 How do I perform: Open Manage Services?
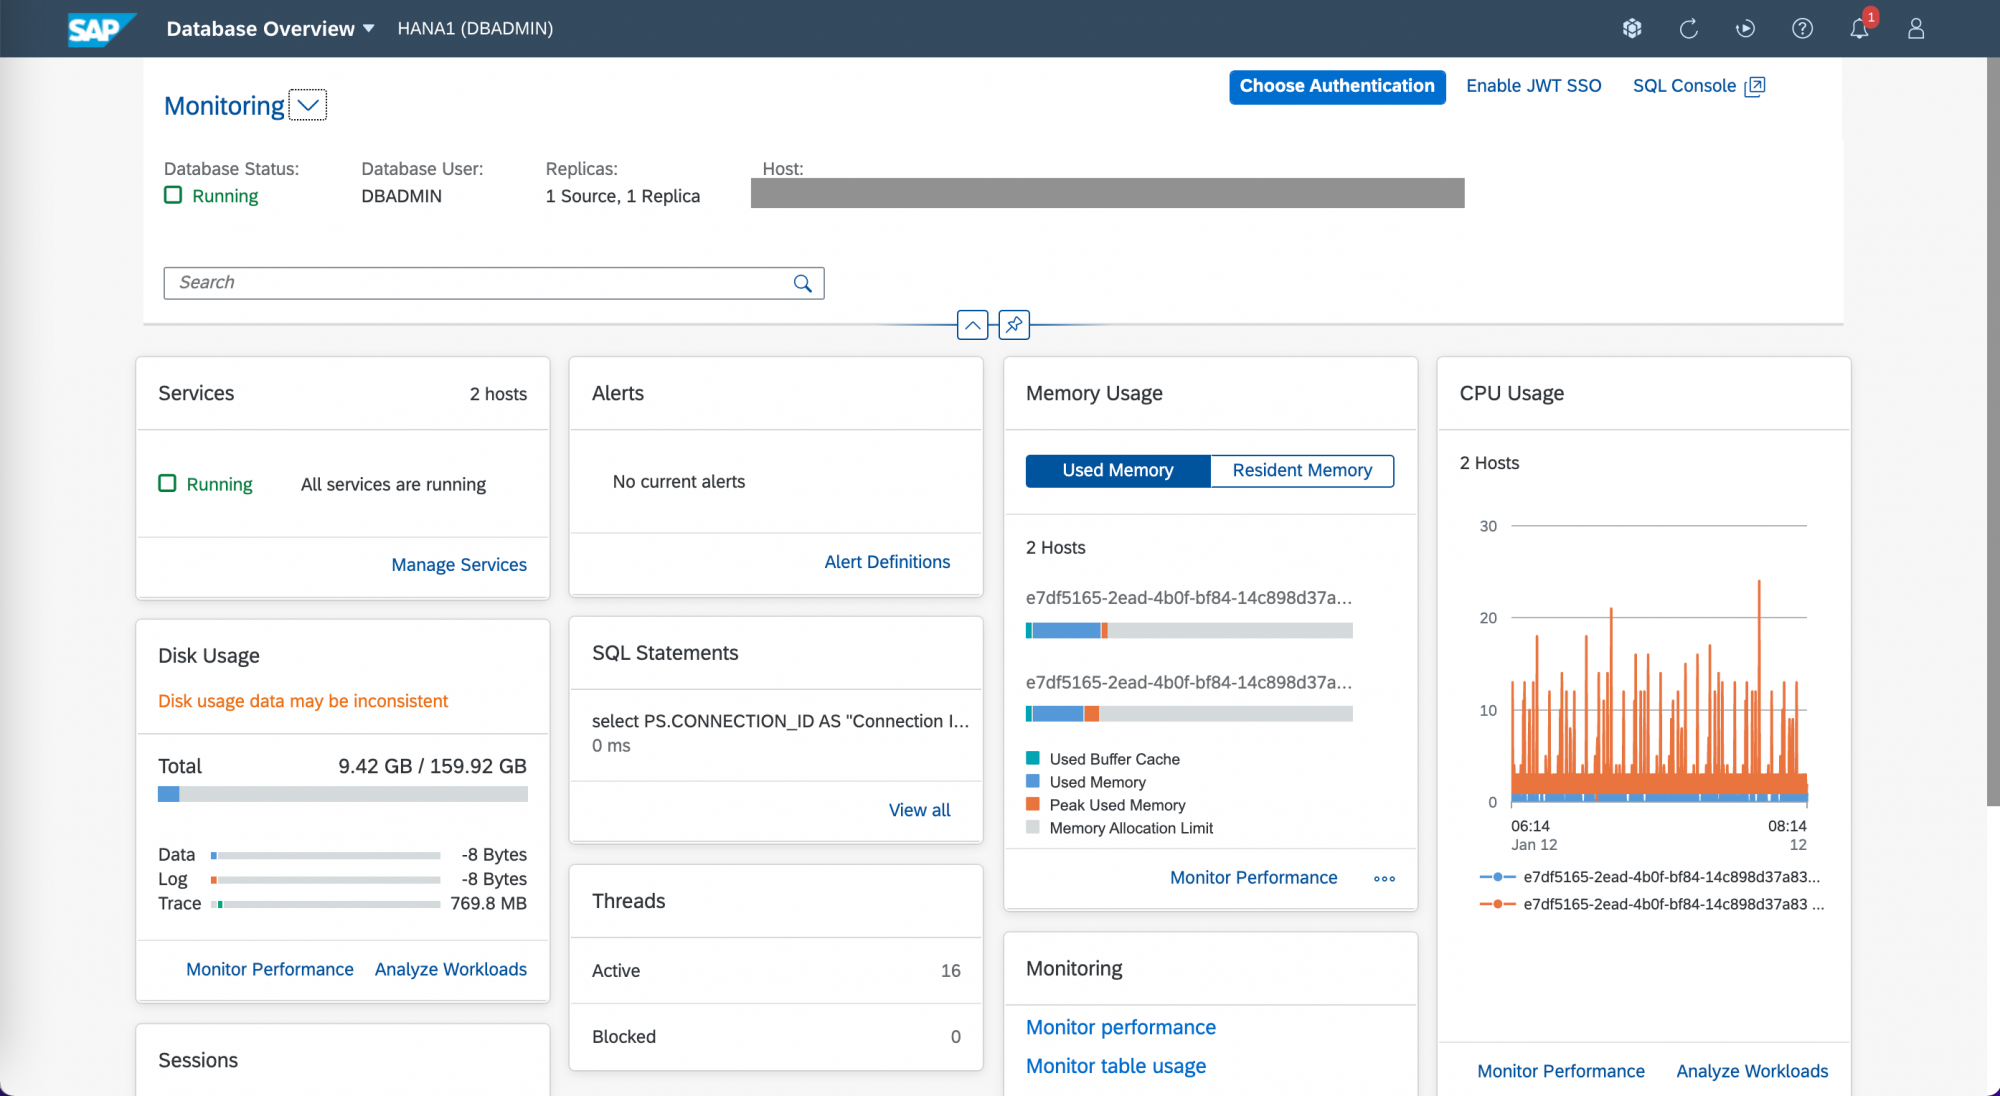coord(459,564)
